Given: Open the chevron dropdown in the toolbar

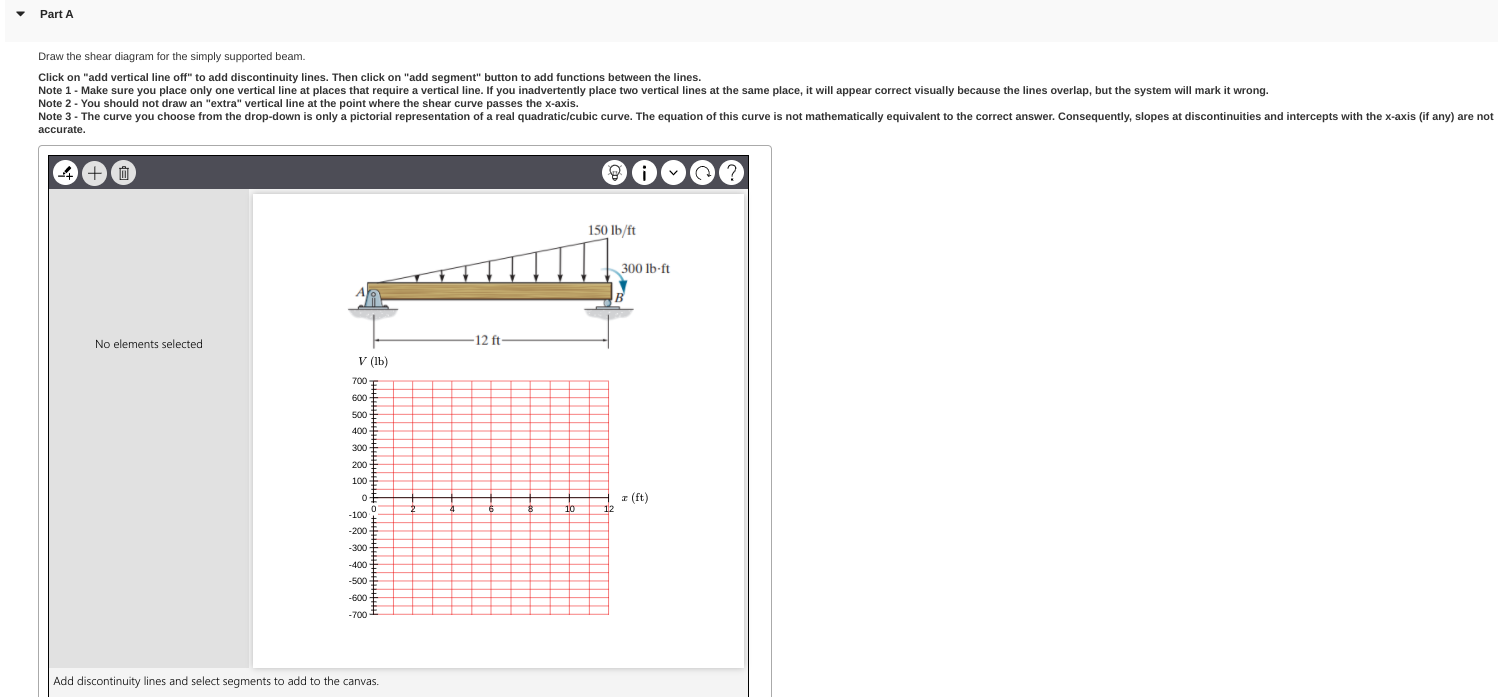Looking at the screenshot, I should pyautogui.click(x=673, y=172).
